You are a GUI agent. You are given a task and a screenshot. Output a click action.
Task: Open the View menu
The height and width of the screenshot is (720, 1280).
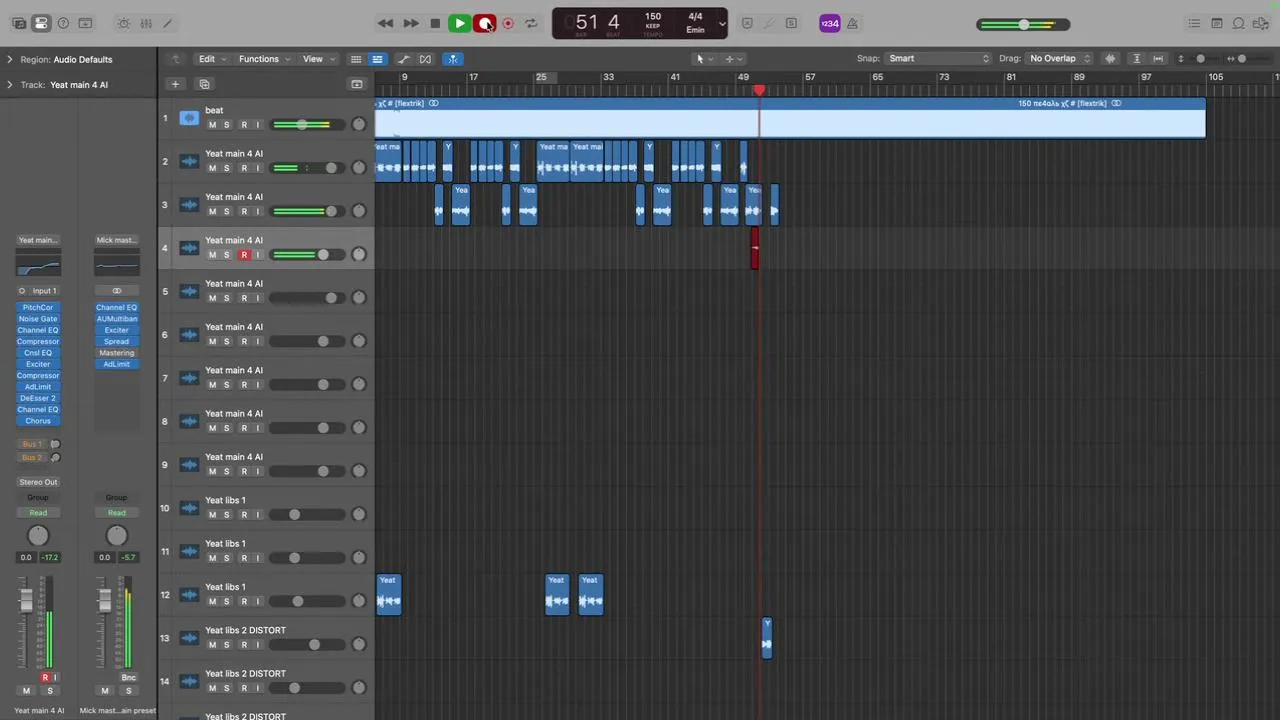click(x=317, y=59)
